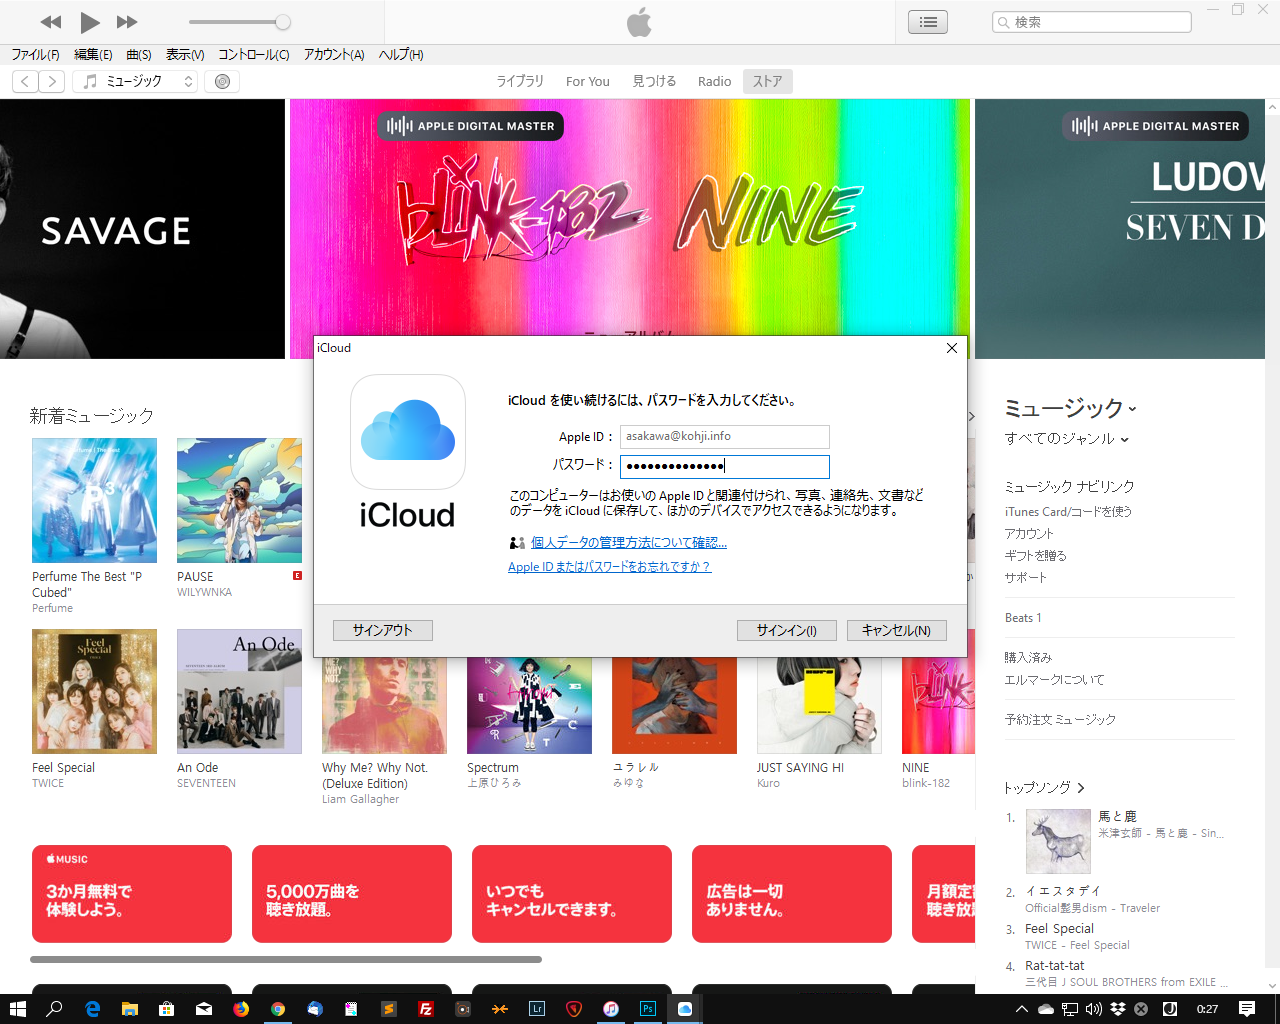This screenshot has width=1280, height=1024.
Task: Click the 5,000万曲を聴き放題 banner
Action: coord(352,894)
